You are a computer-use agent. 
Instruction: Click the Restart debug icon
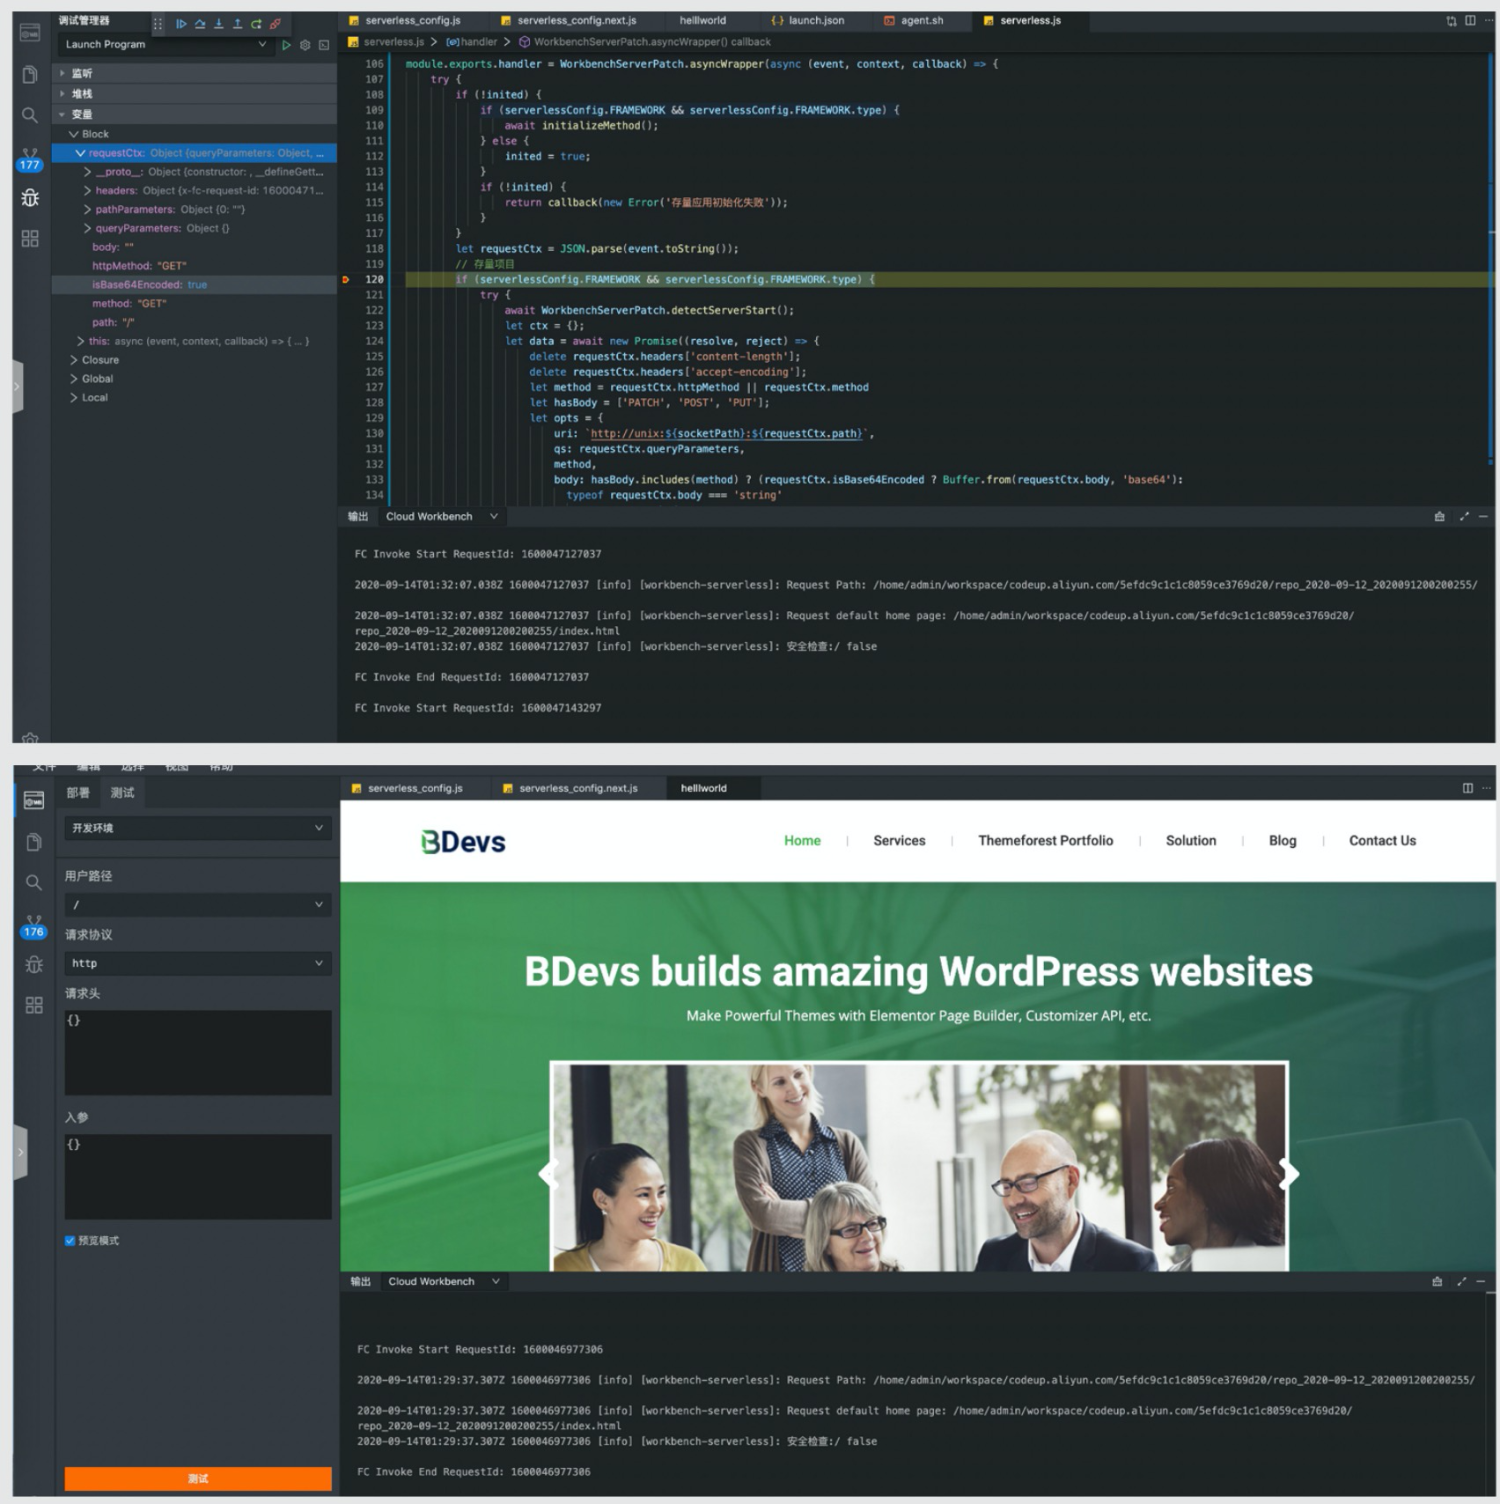pos(256,23)
